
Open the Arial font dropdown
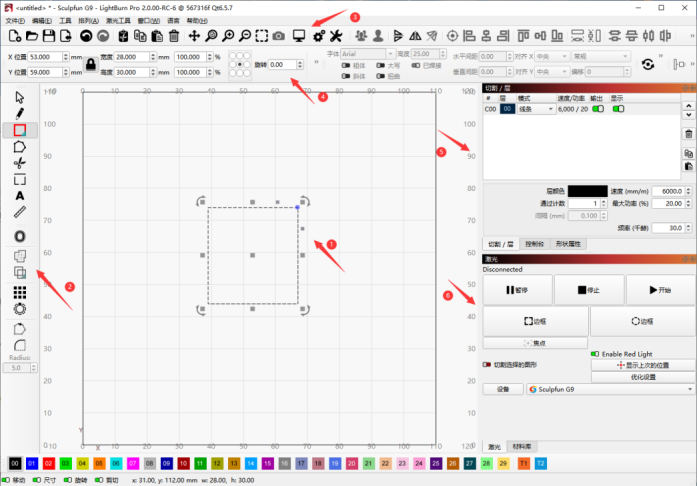(x=368, y=54)
